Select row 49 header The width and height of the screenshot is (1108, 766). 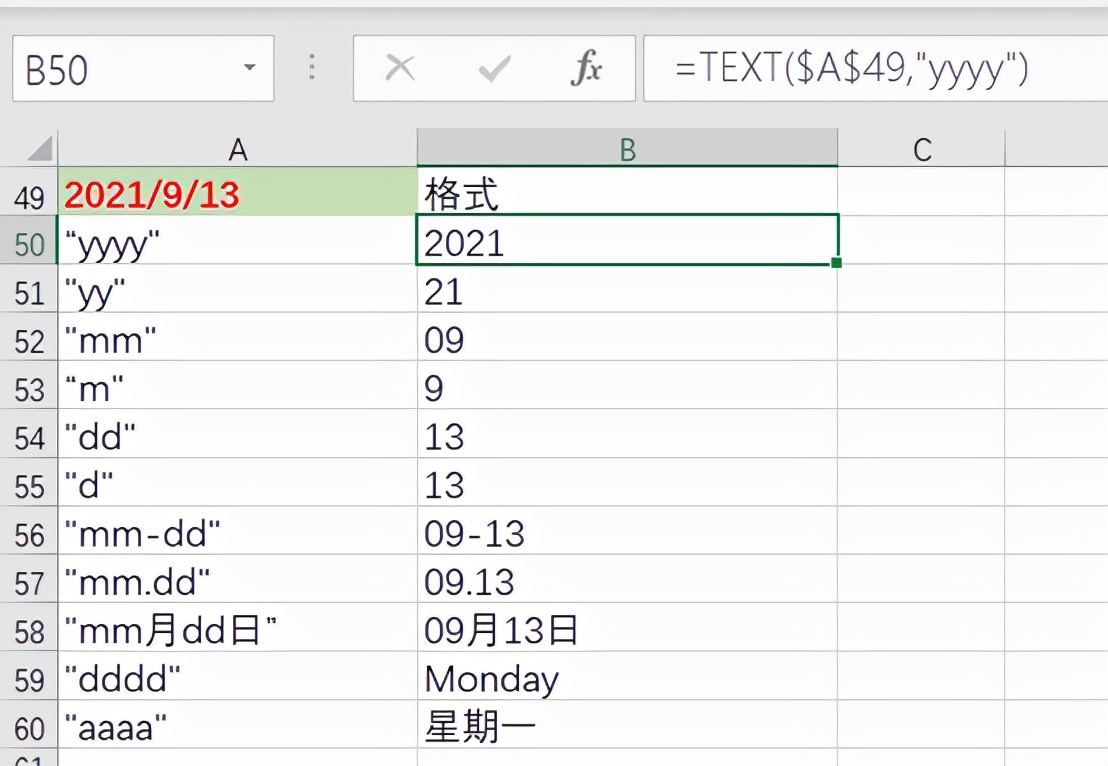[29, 194]
